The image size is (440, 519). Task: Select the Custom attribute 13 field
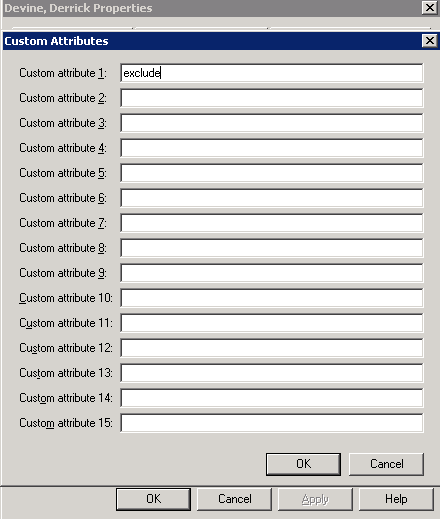click(272, 373)
